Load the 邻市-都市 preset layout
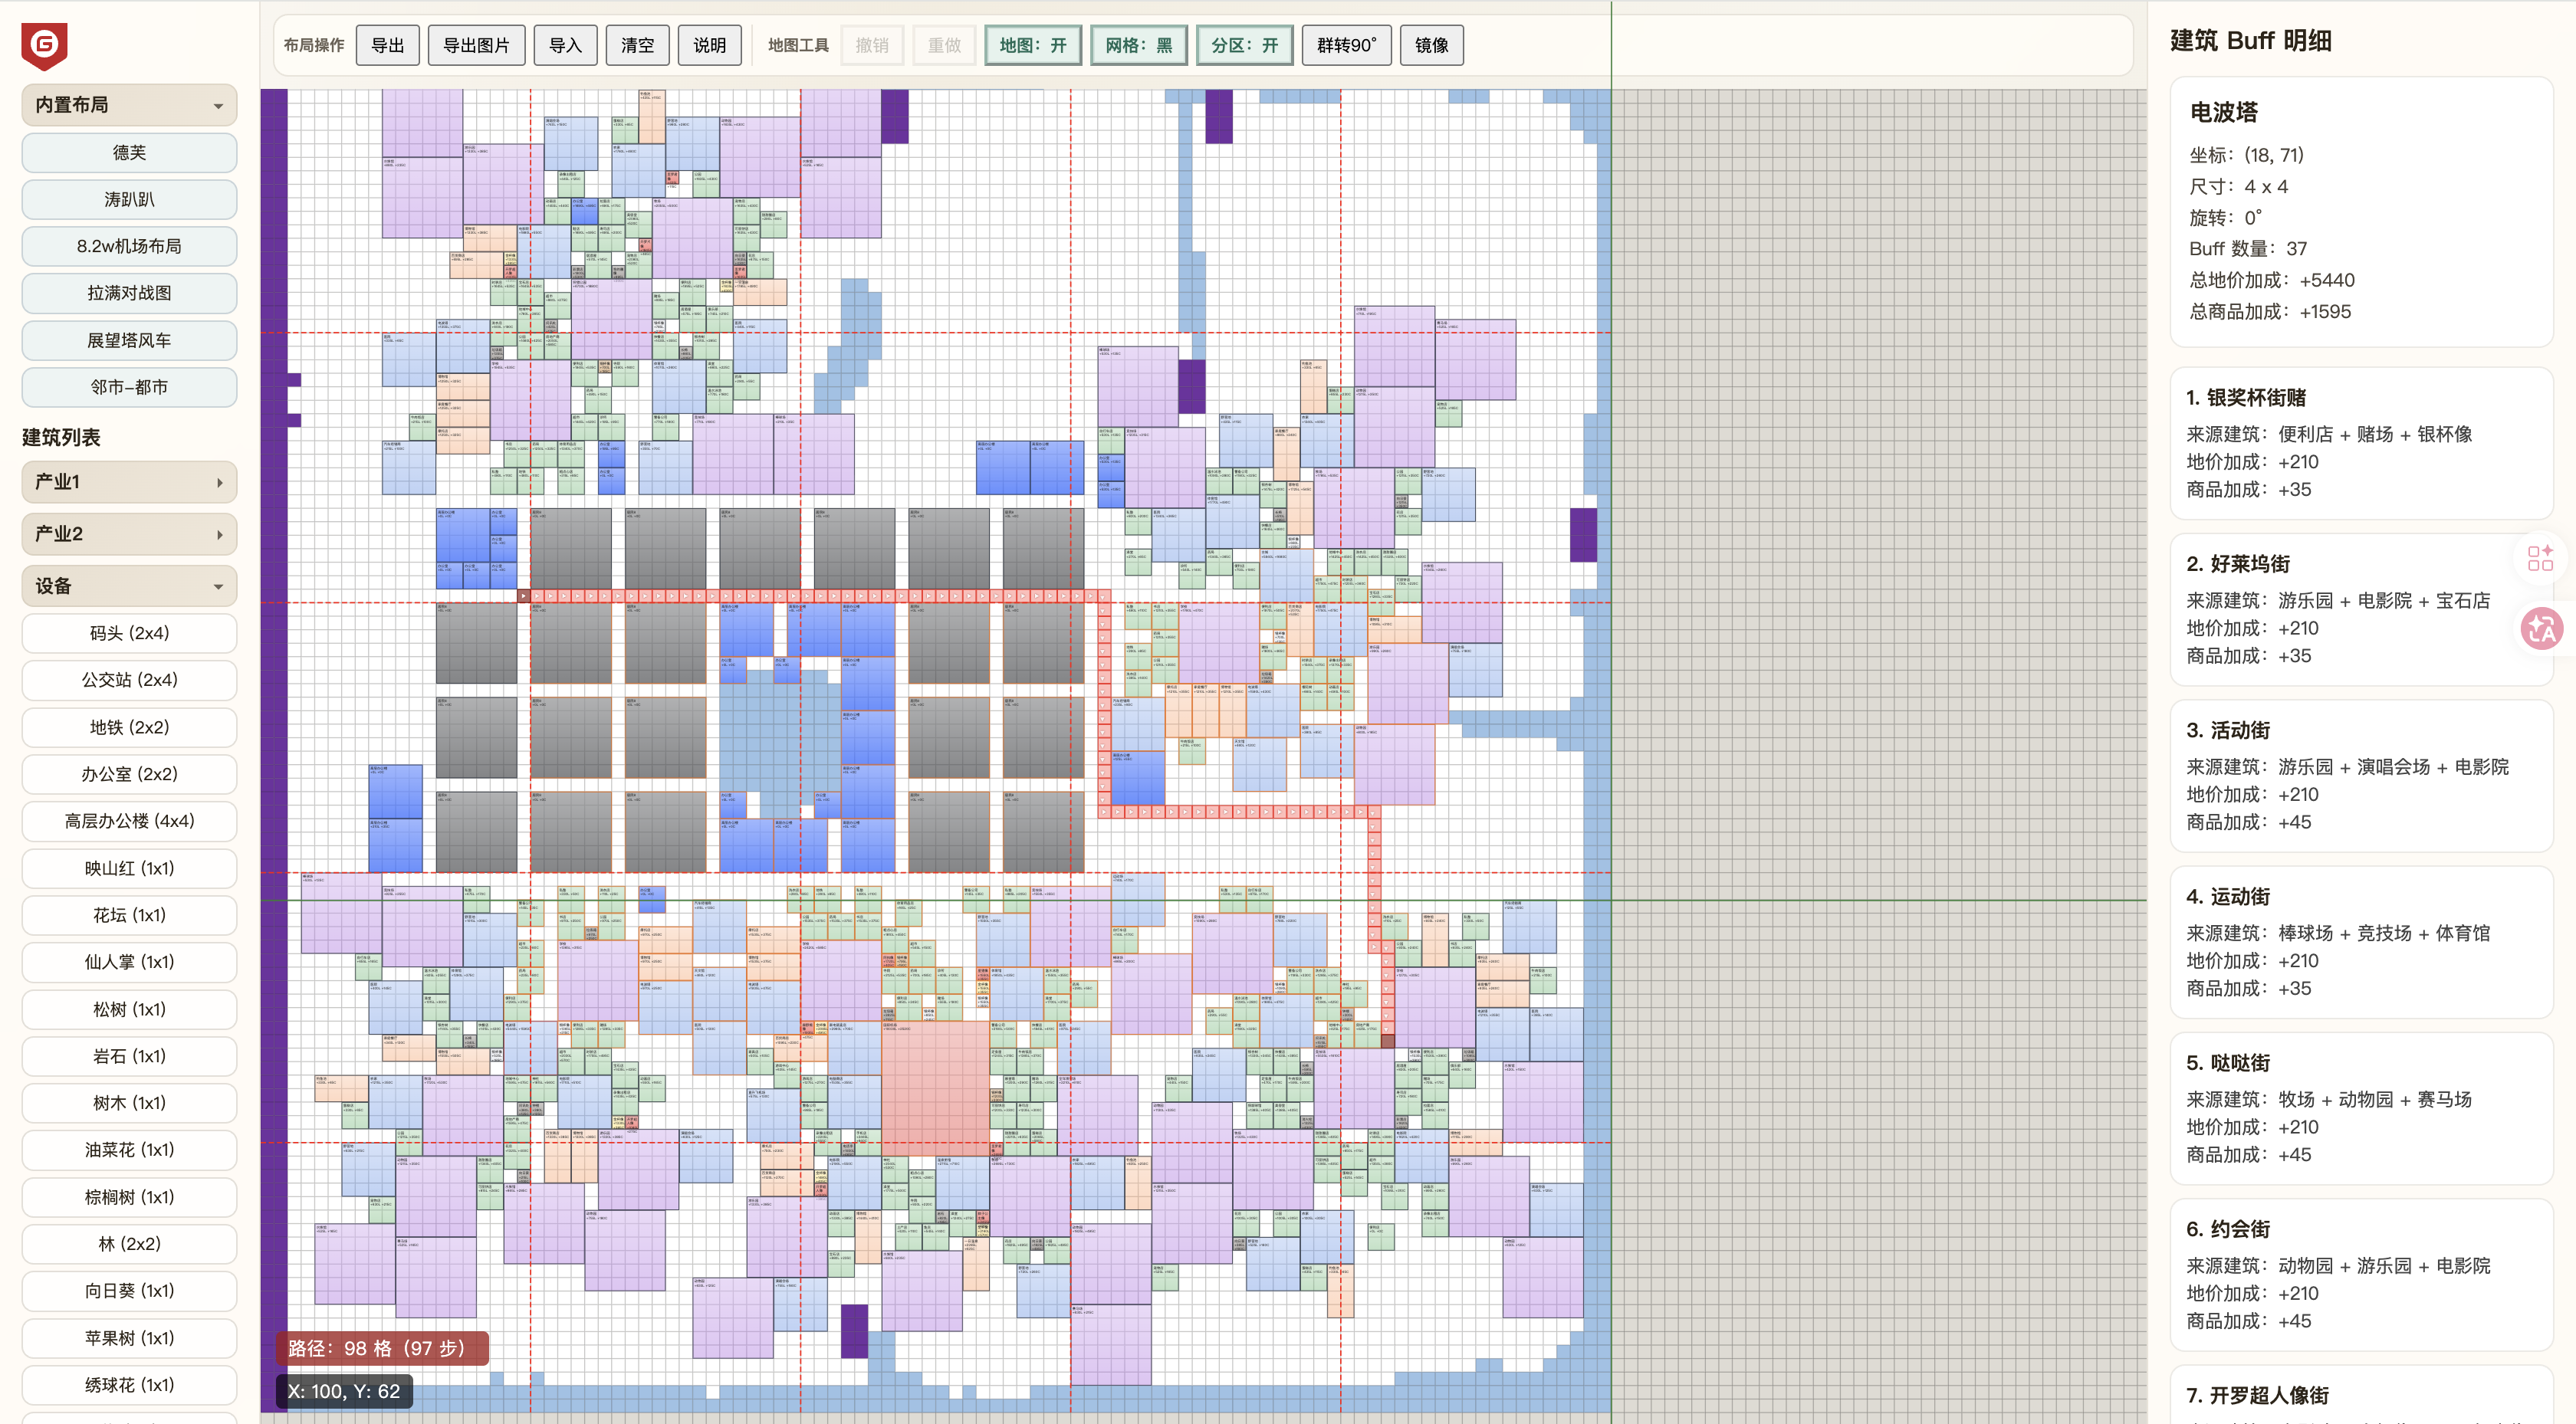Viewport: 2576px width, 1424px height. (x=129, y=387)
